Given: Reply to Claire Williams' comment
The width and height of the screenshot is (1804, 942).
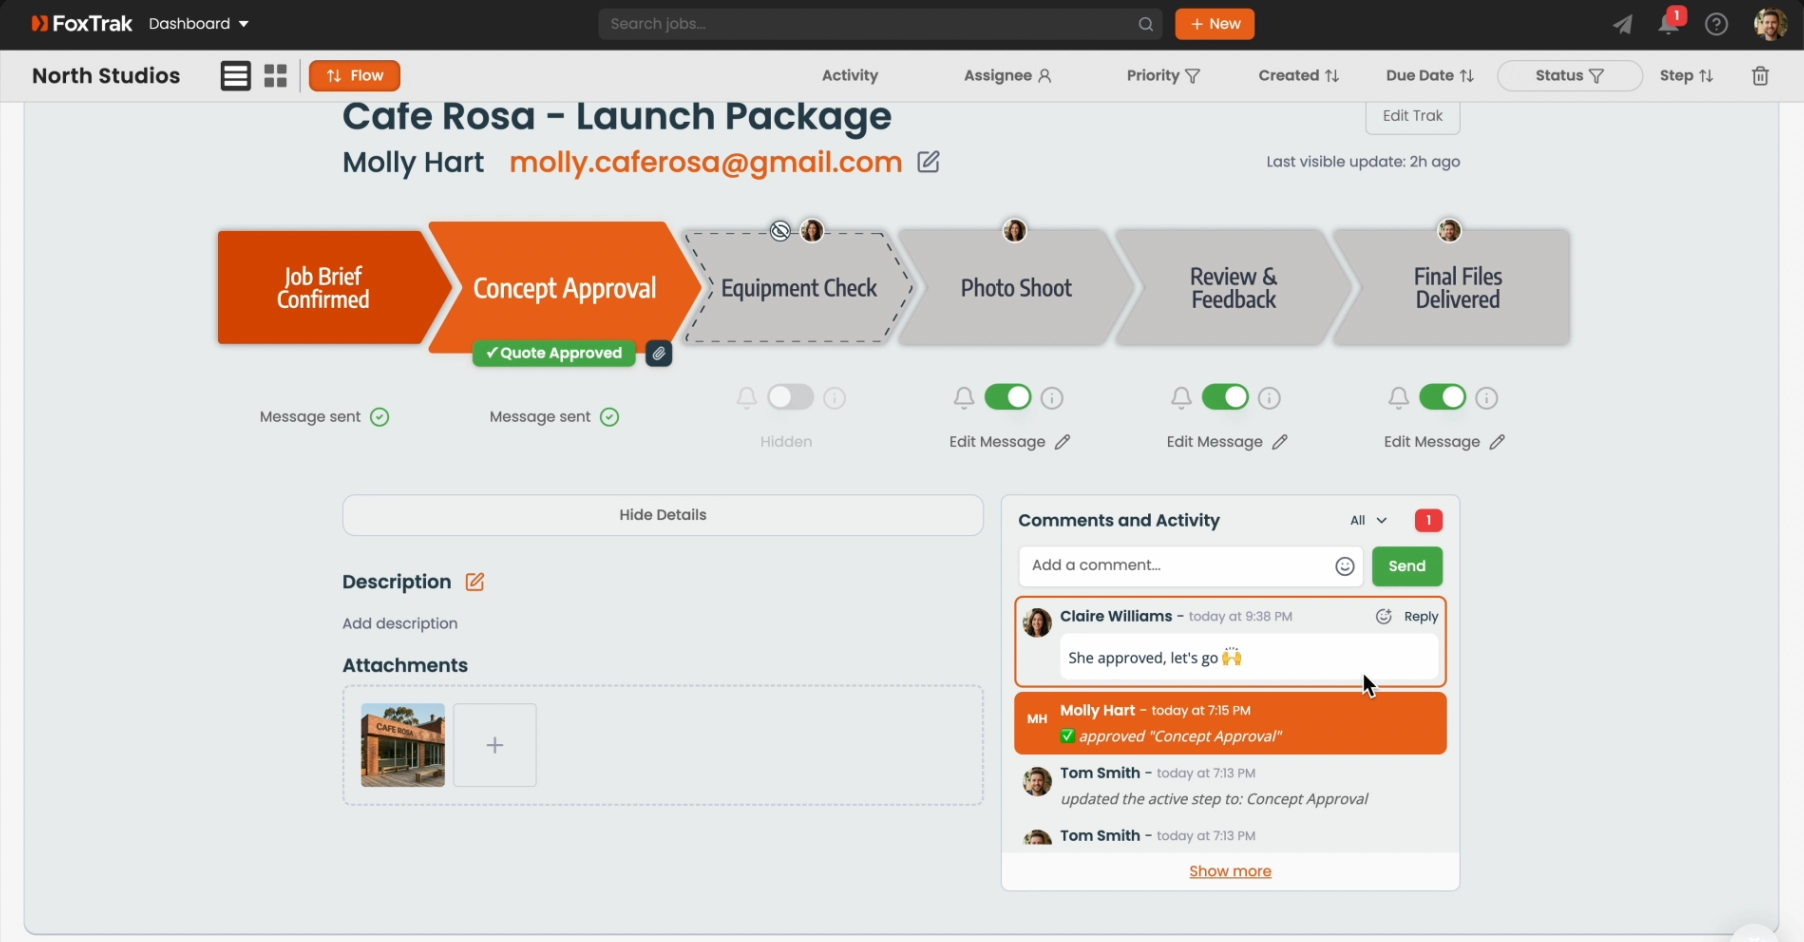Looking at the screenshot, I should [1421, 617].
